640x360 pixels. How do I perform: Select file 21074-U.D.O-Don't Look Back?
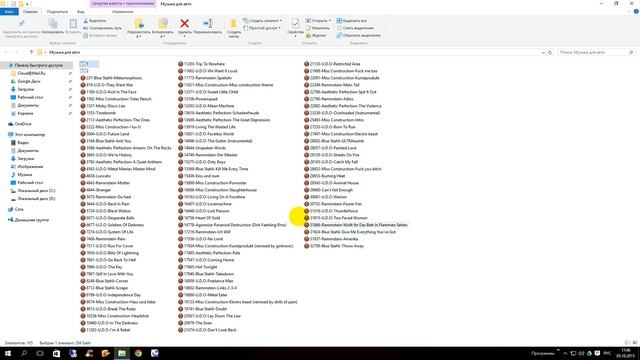(x=207, y=330)
